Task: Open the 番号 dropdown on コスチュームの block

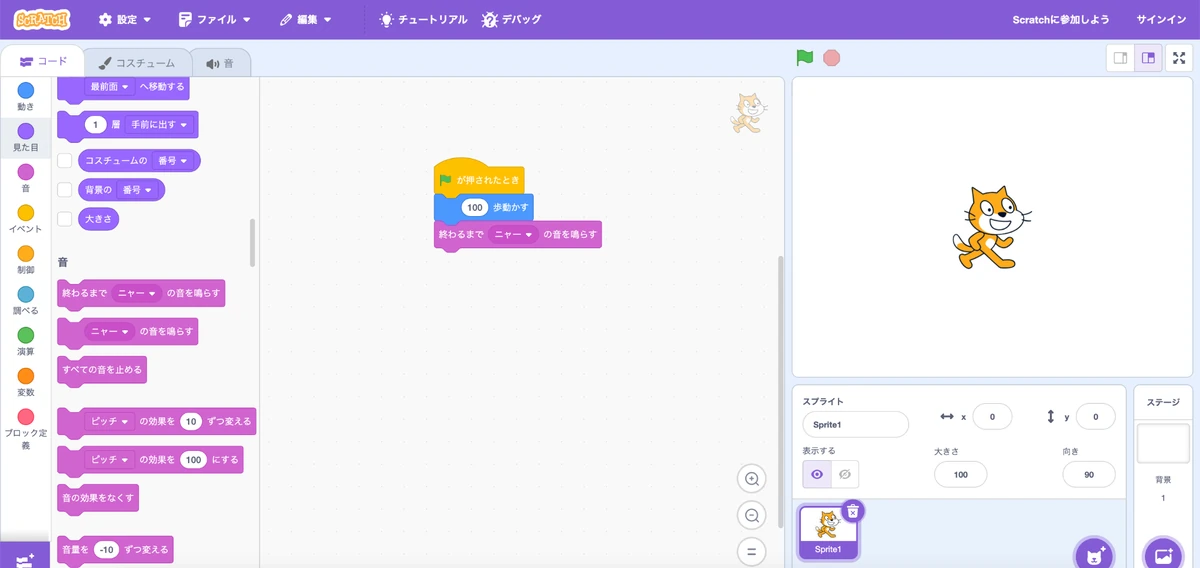Action: tap(172, 160)
